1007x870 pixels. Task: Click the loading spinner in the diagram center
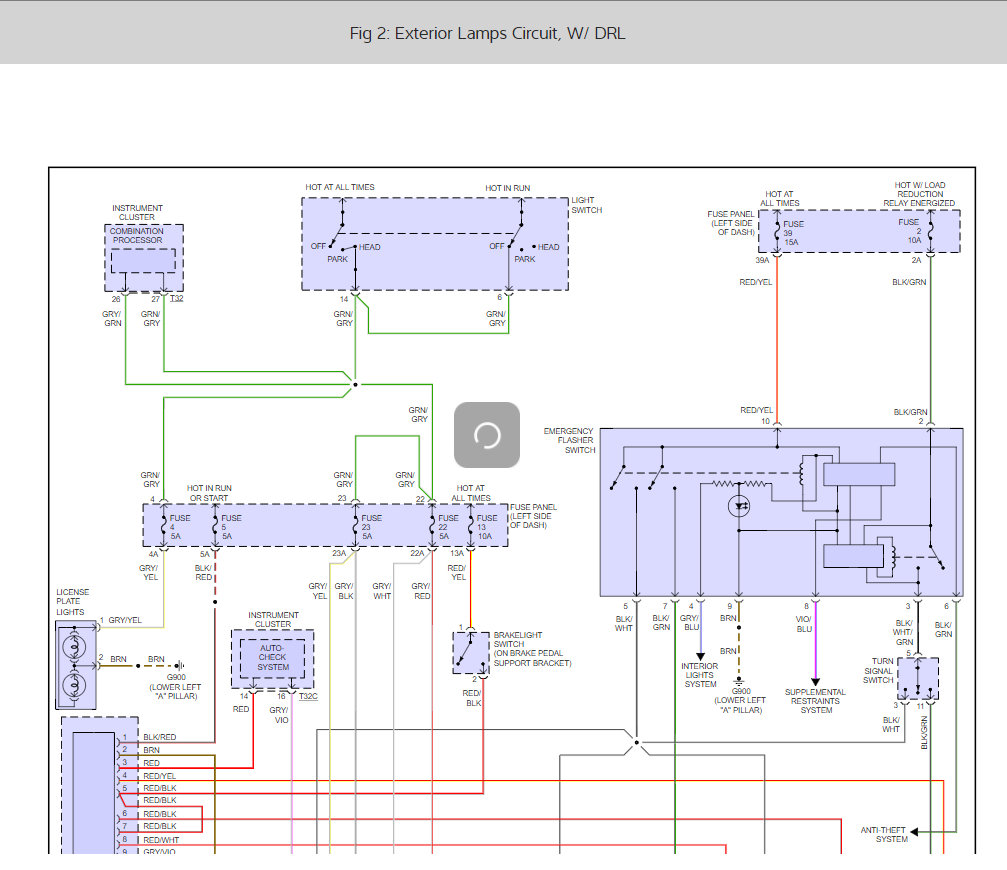point(487,435)
